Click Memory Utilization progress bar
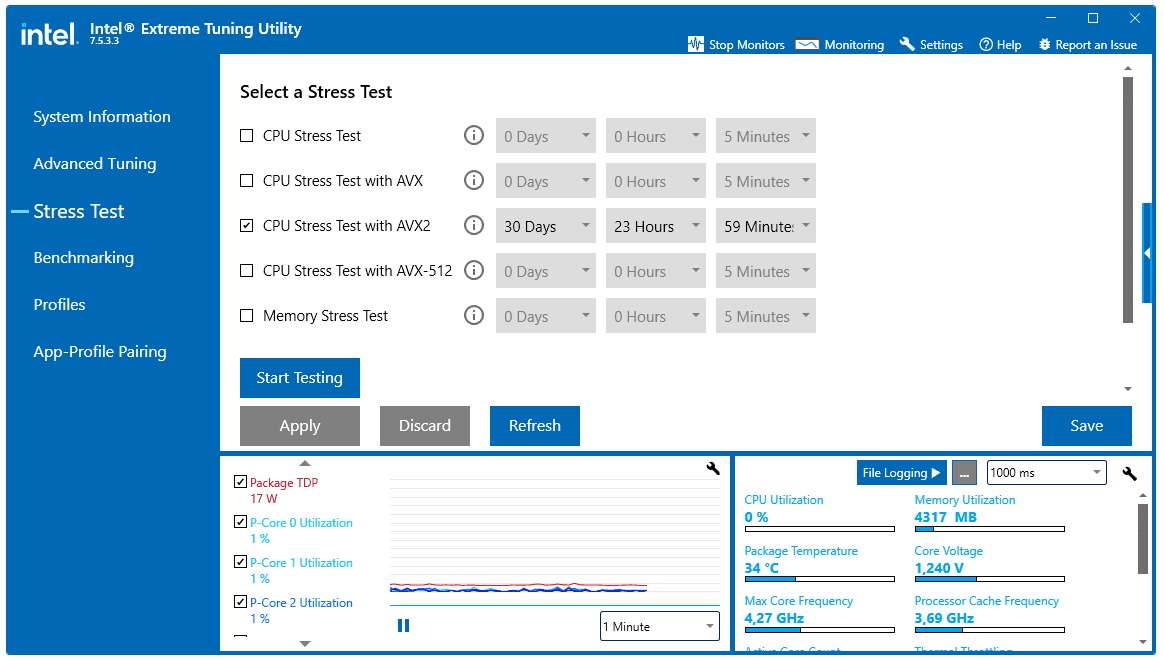The image size is (1164, 660). 990,529
